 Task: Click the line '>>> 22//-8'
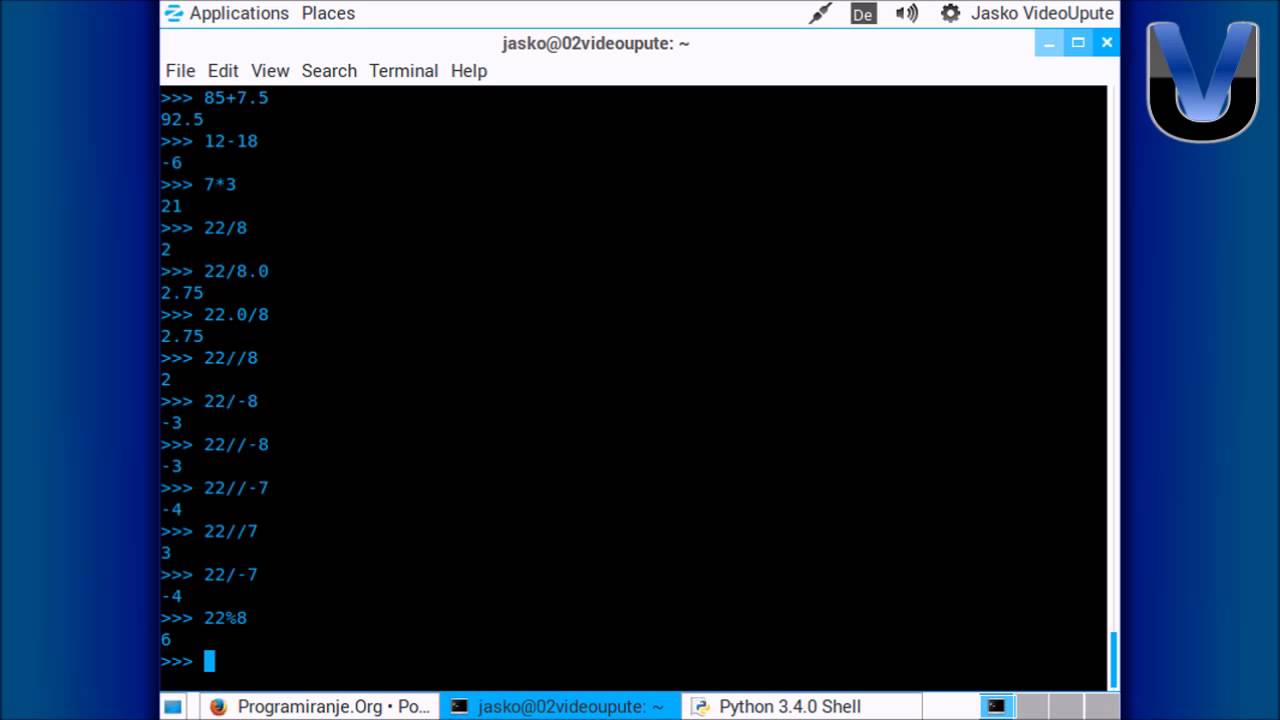coord(215,445)
